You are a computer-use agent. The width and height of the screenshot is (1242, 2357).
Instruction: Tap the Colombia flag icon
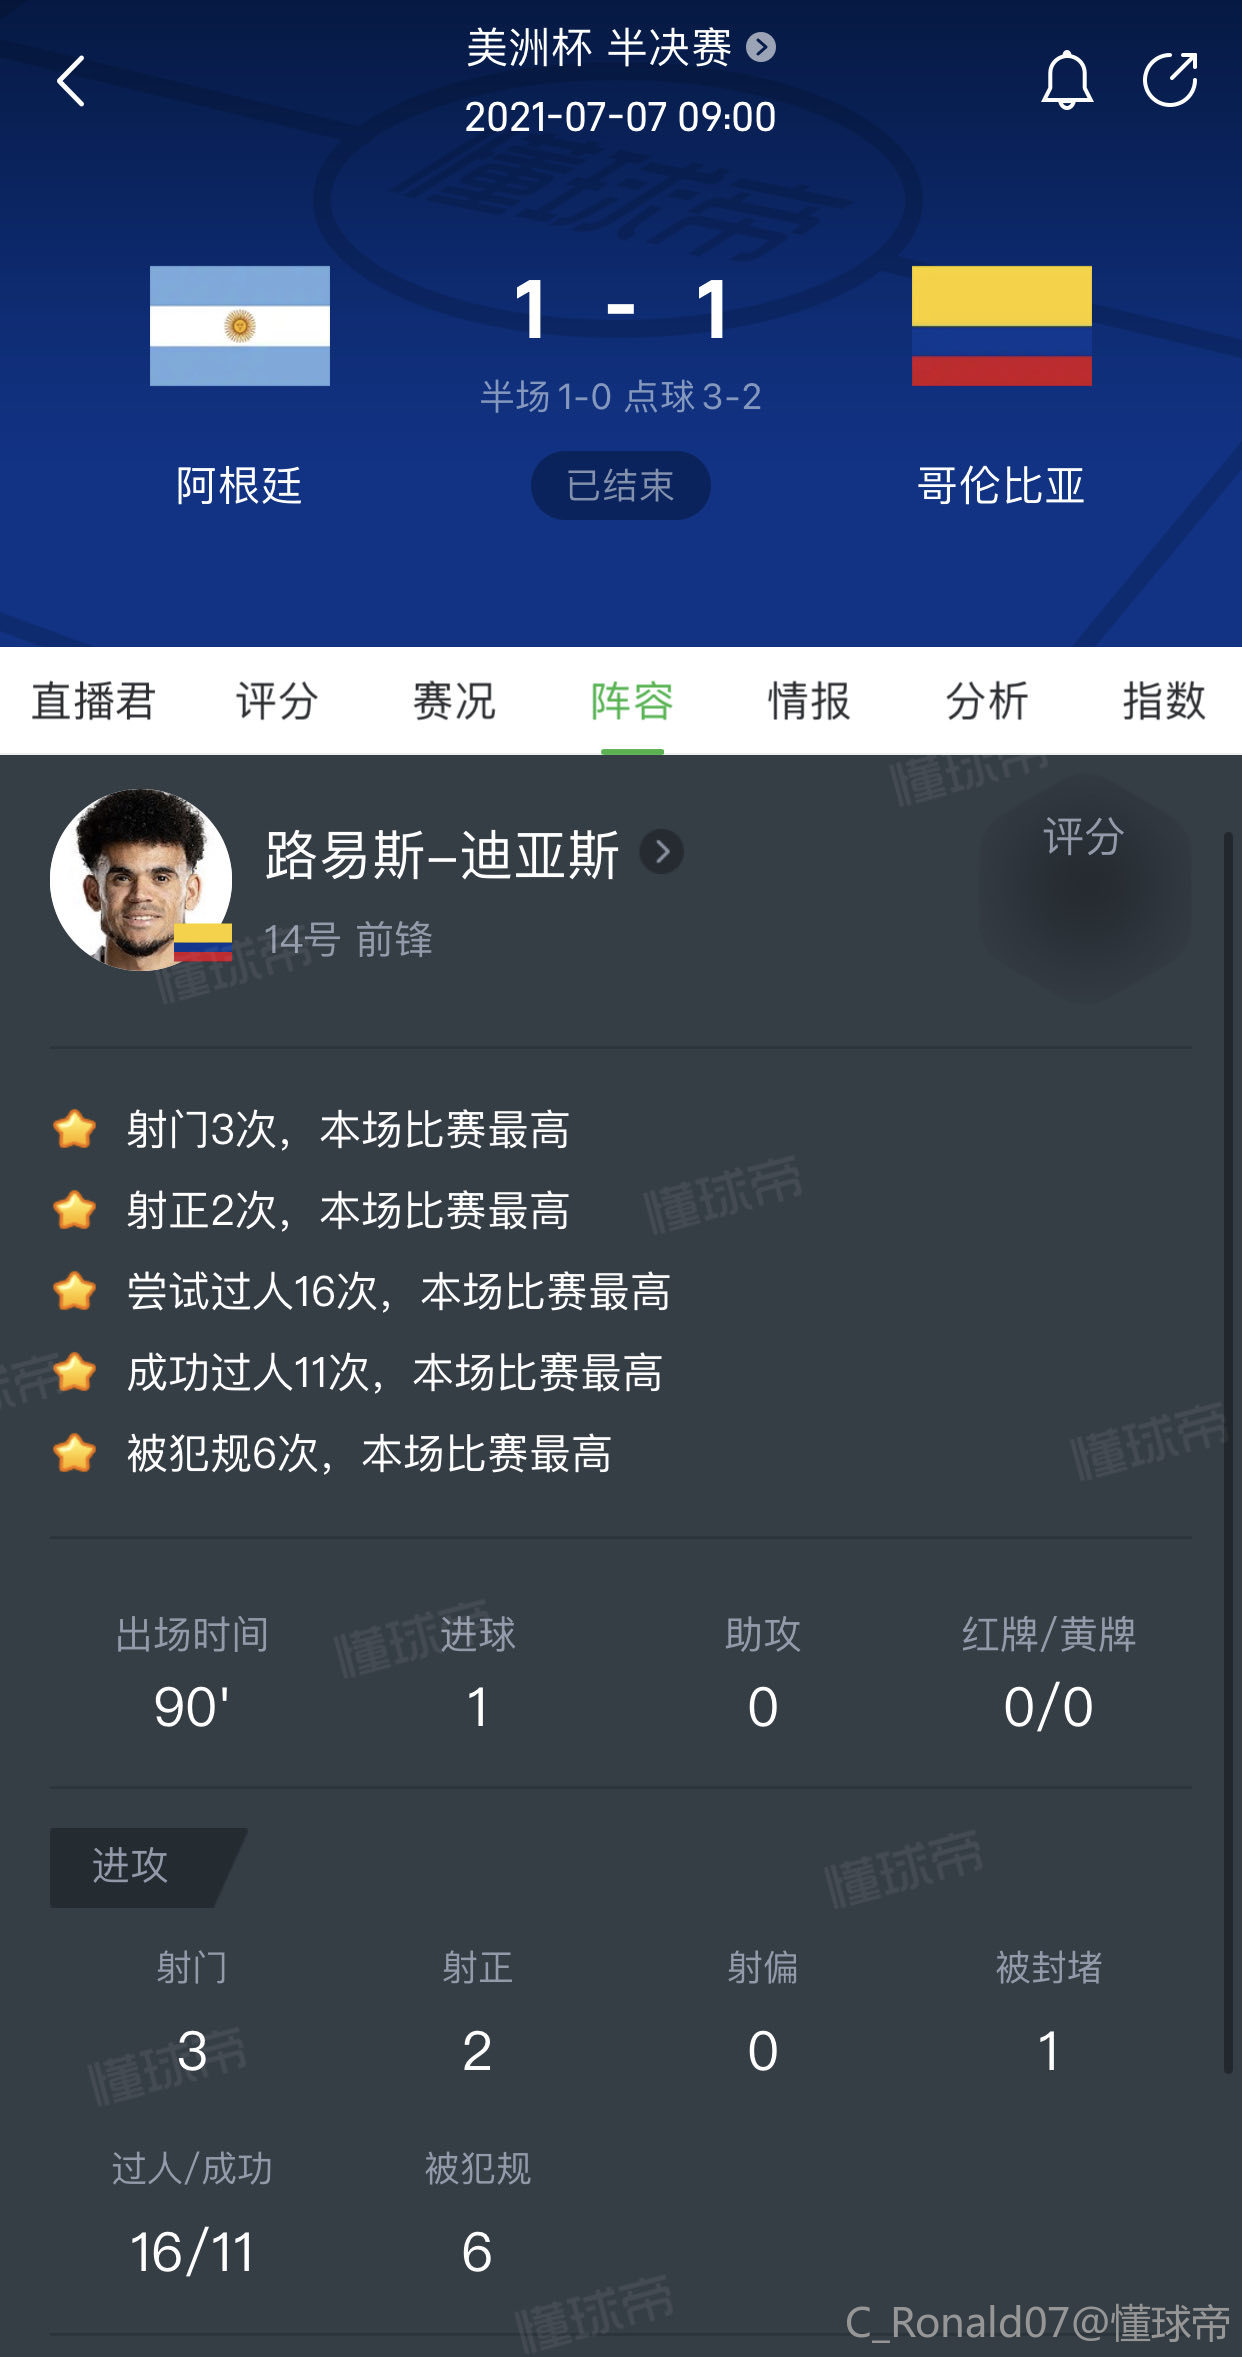[x=1001, y=326]
